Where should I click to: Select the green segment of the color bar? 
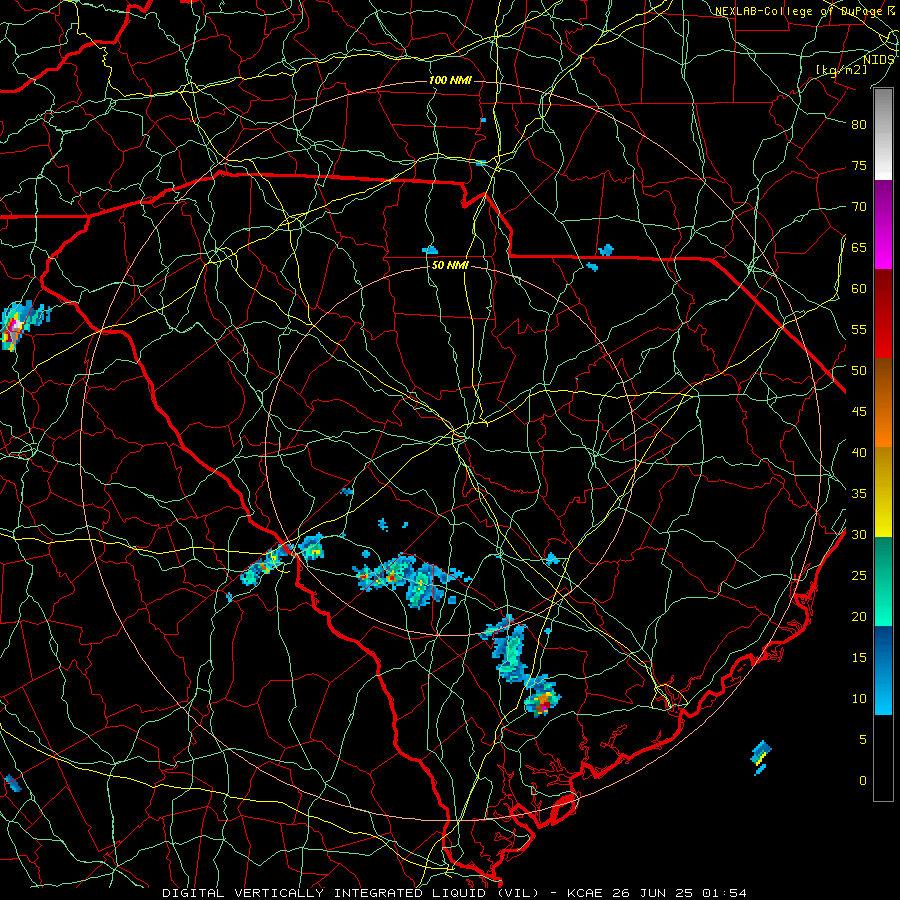[x=883, y=581]
